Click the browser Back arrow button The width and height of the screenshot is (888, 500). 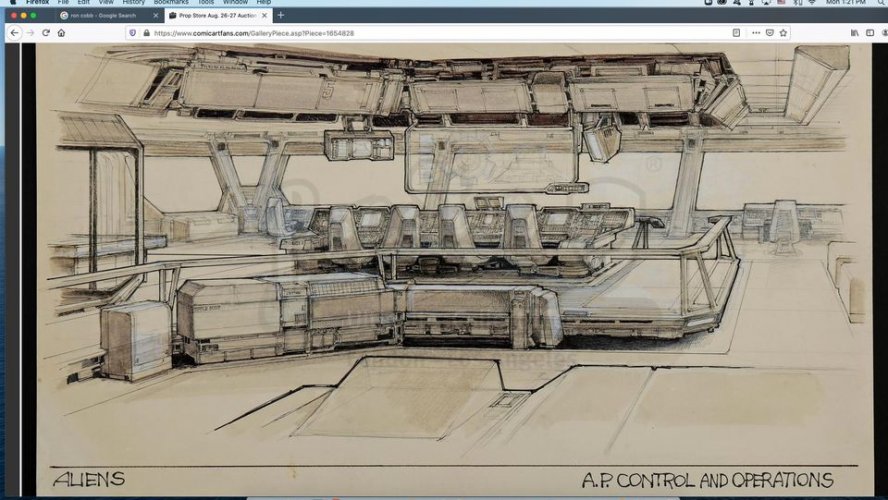(x=14, y=33)
